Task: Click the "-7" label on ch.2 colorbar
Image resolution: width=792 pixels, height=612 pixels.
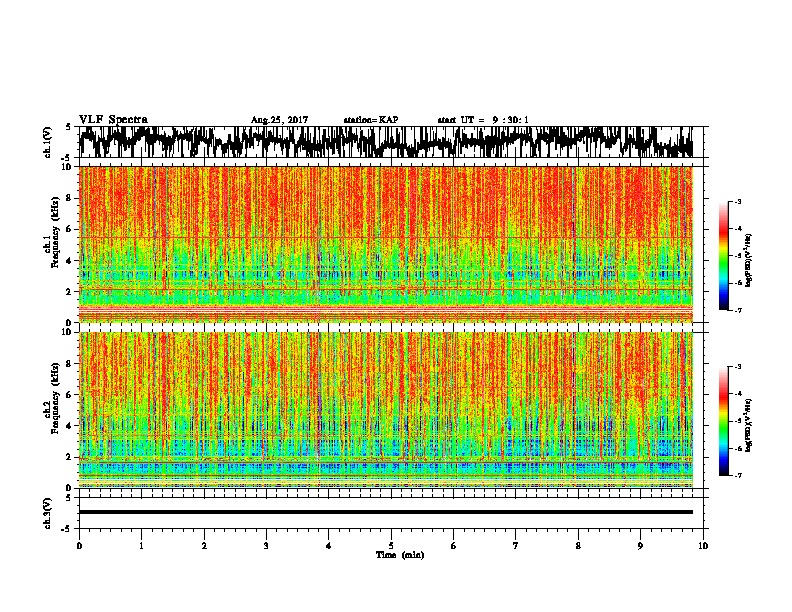Action: point(737,475)
